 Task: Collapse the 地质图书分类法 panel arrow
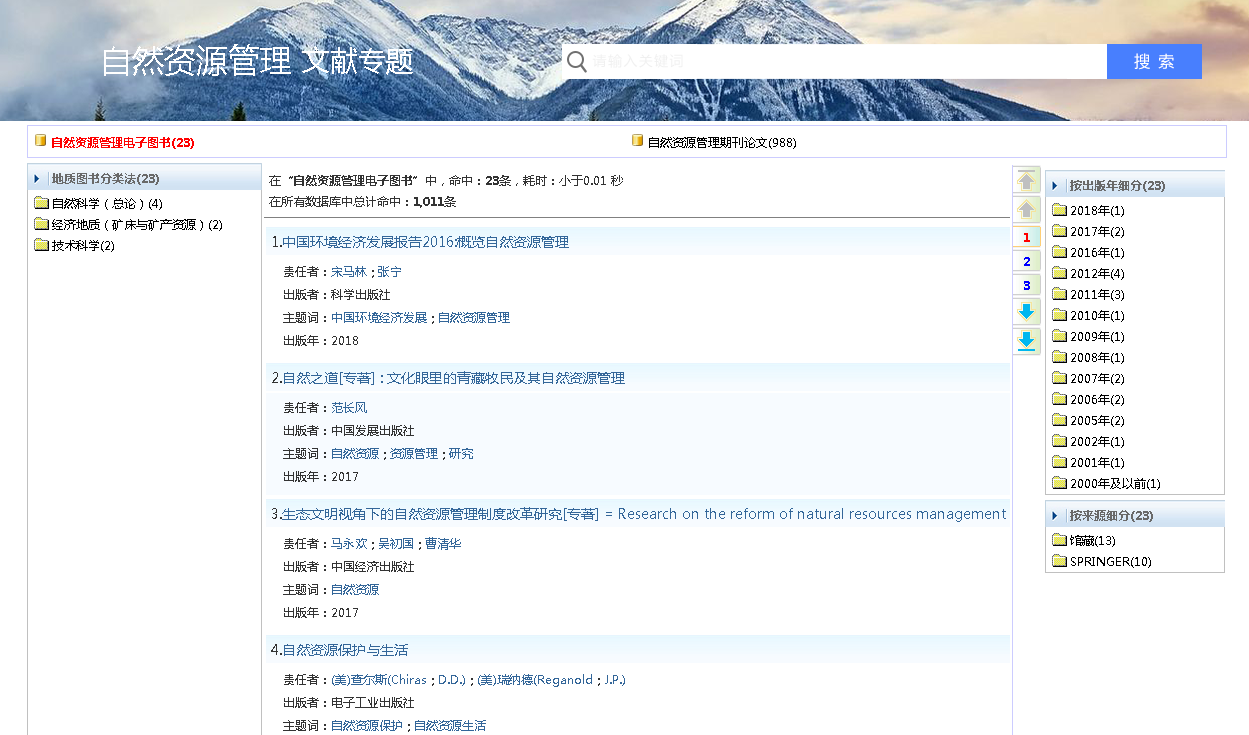click(37, 179)
